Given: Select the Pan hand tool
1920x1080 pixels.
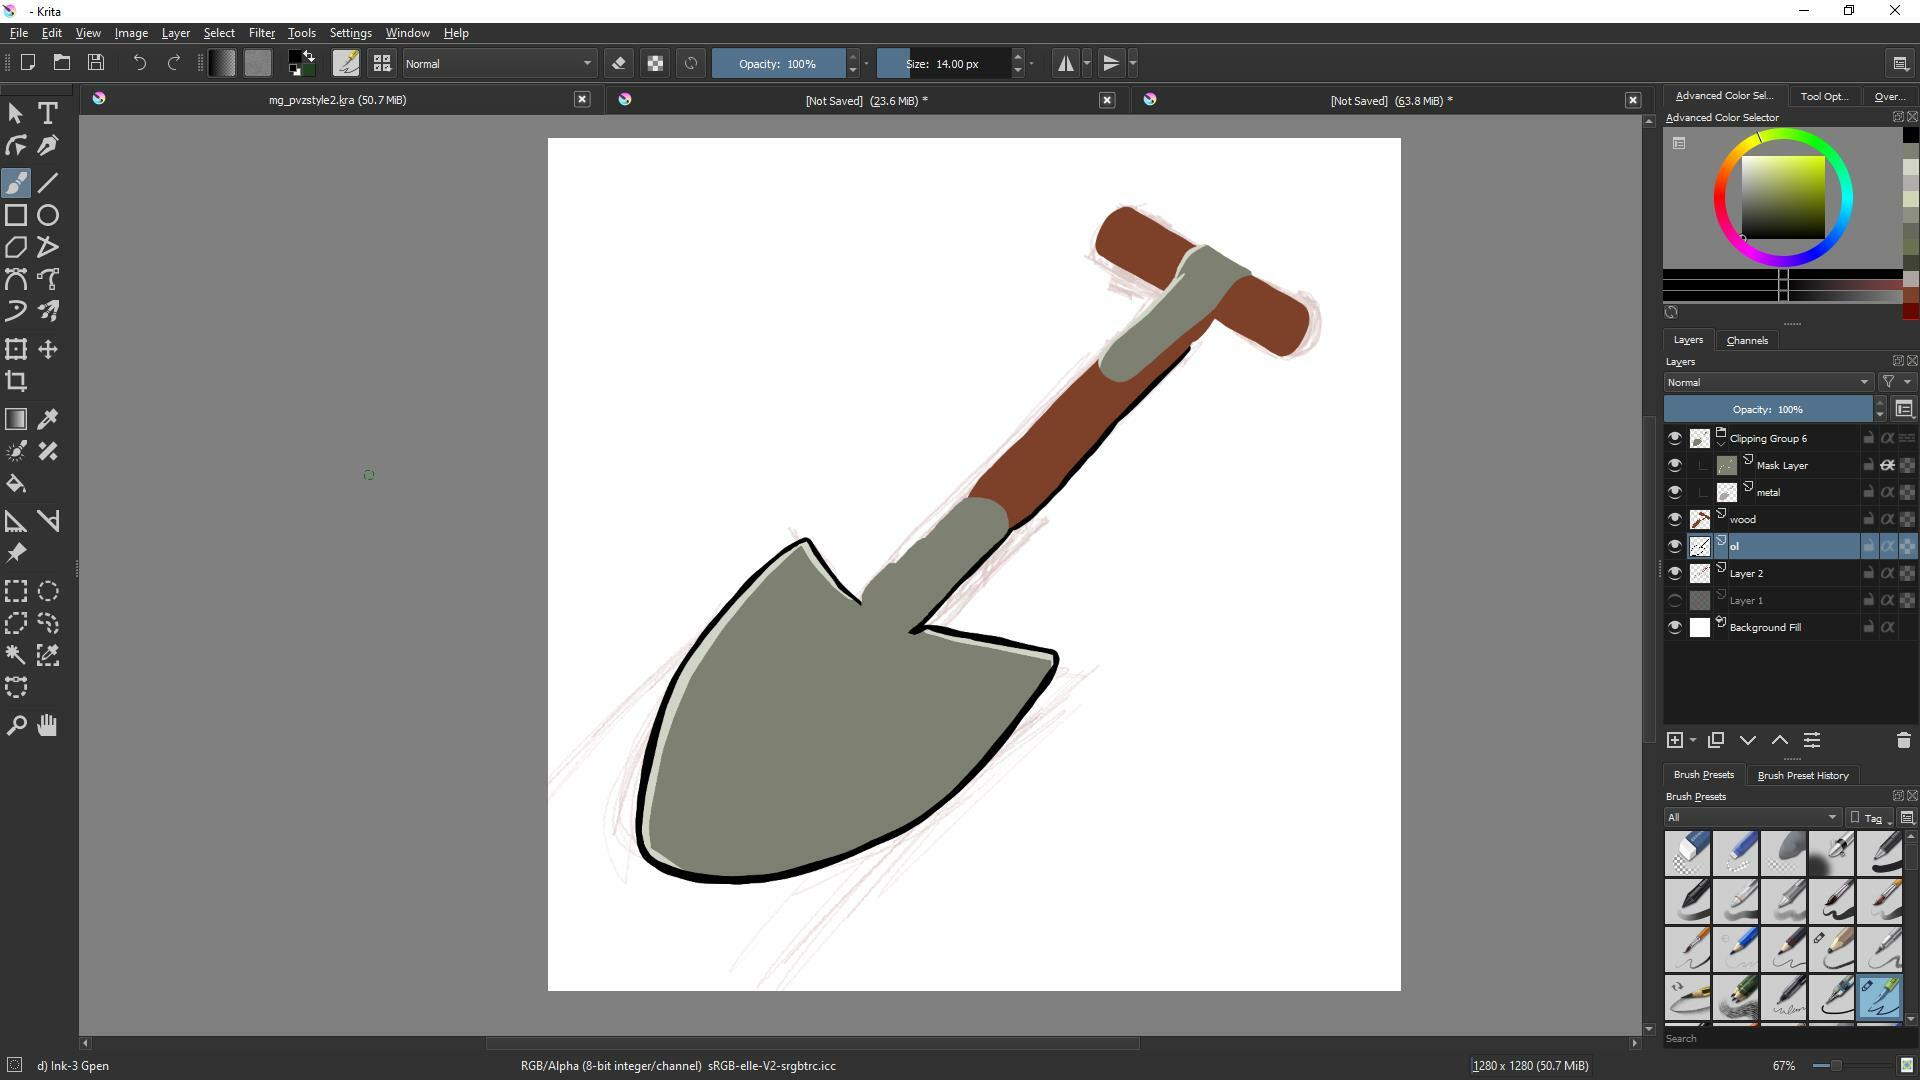Looking at the screenshot, I should [48, 725].
